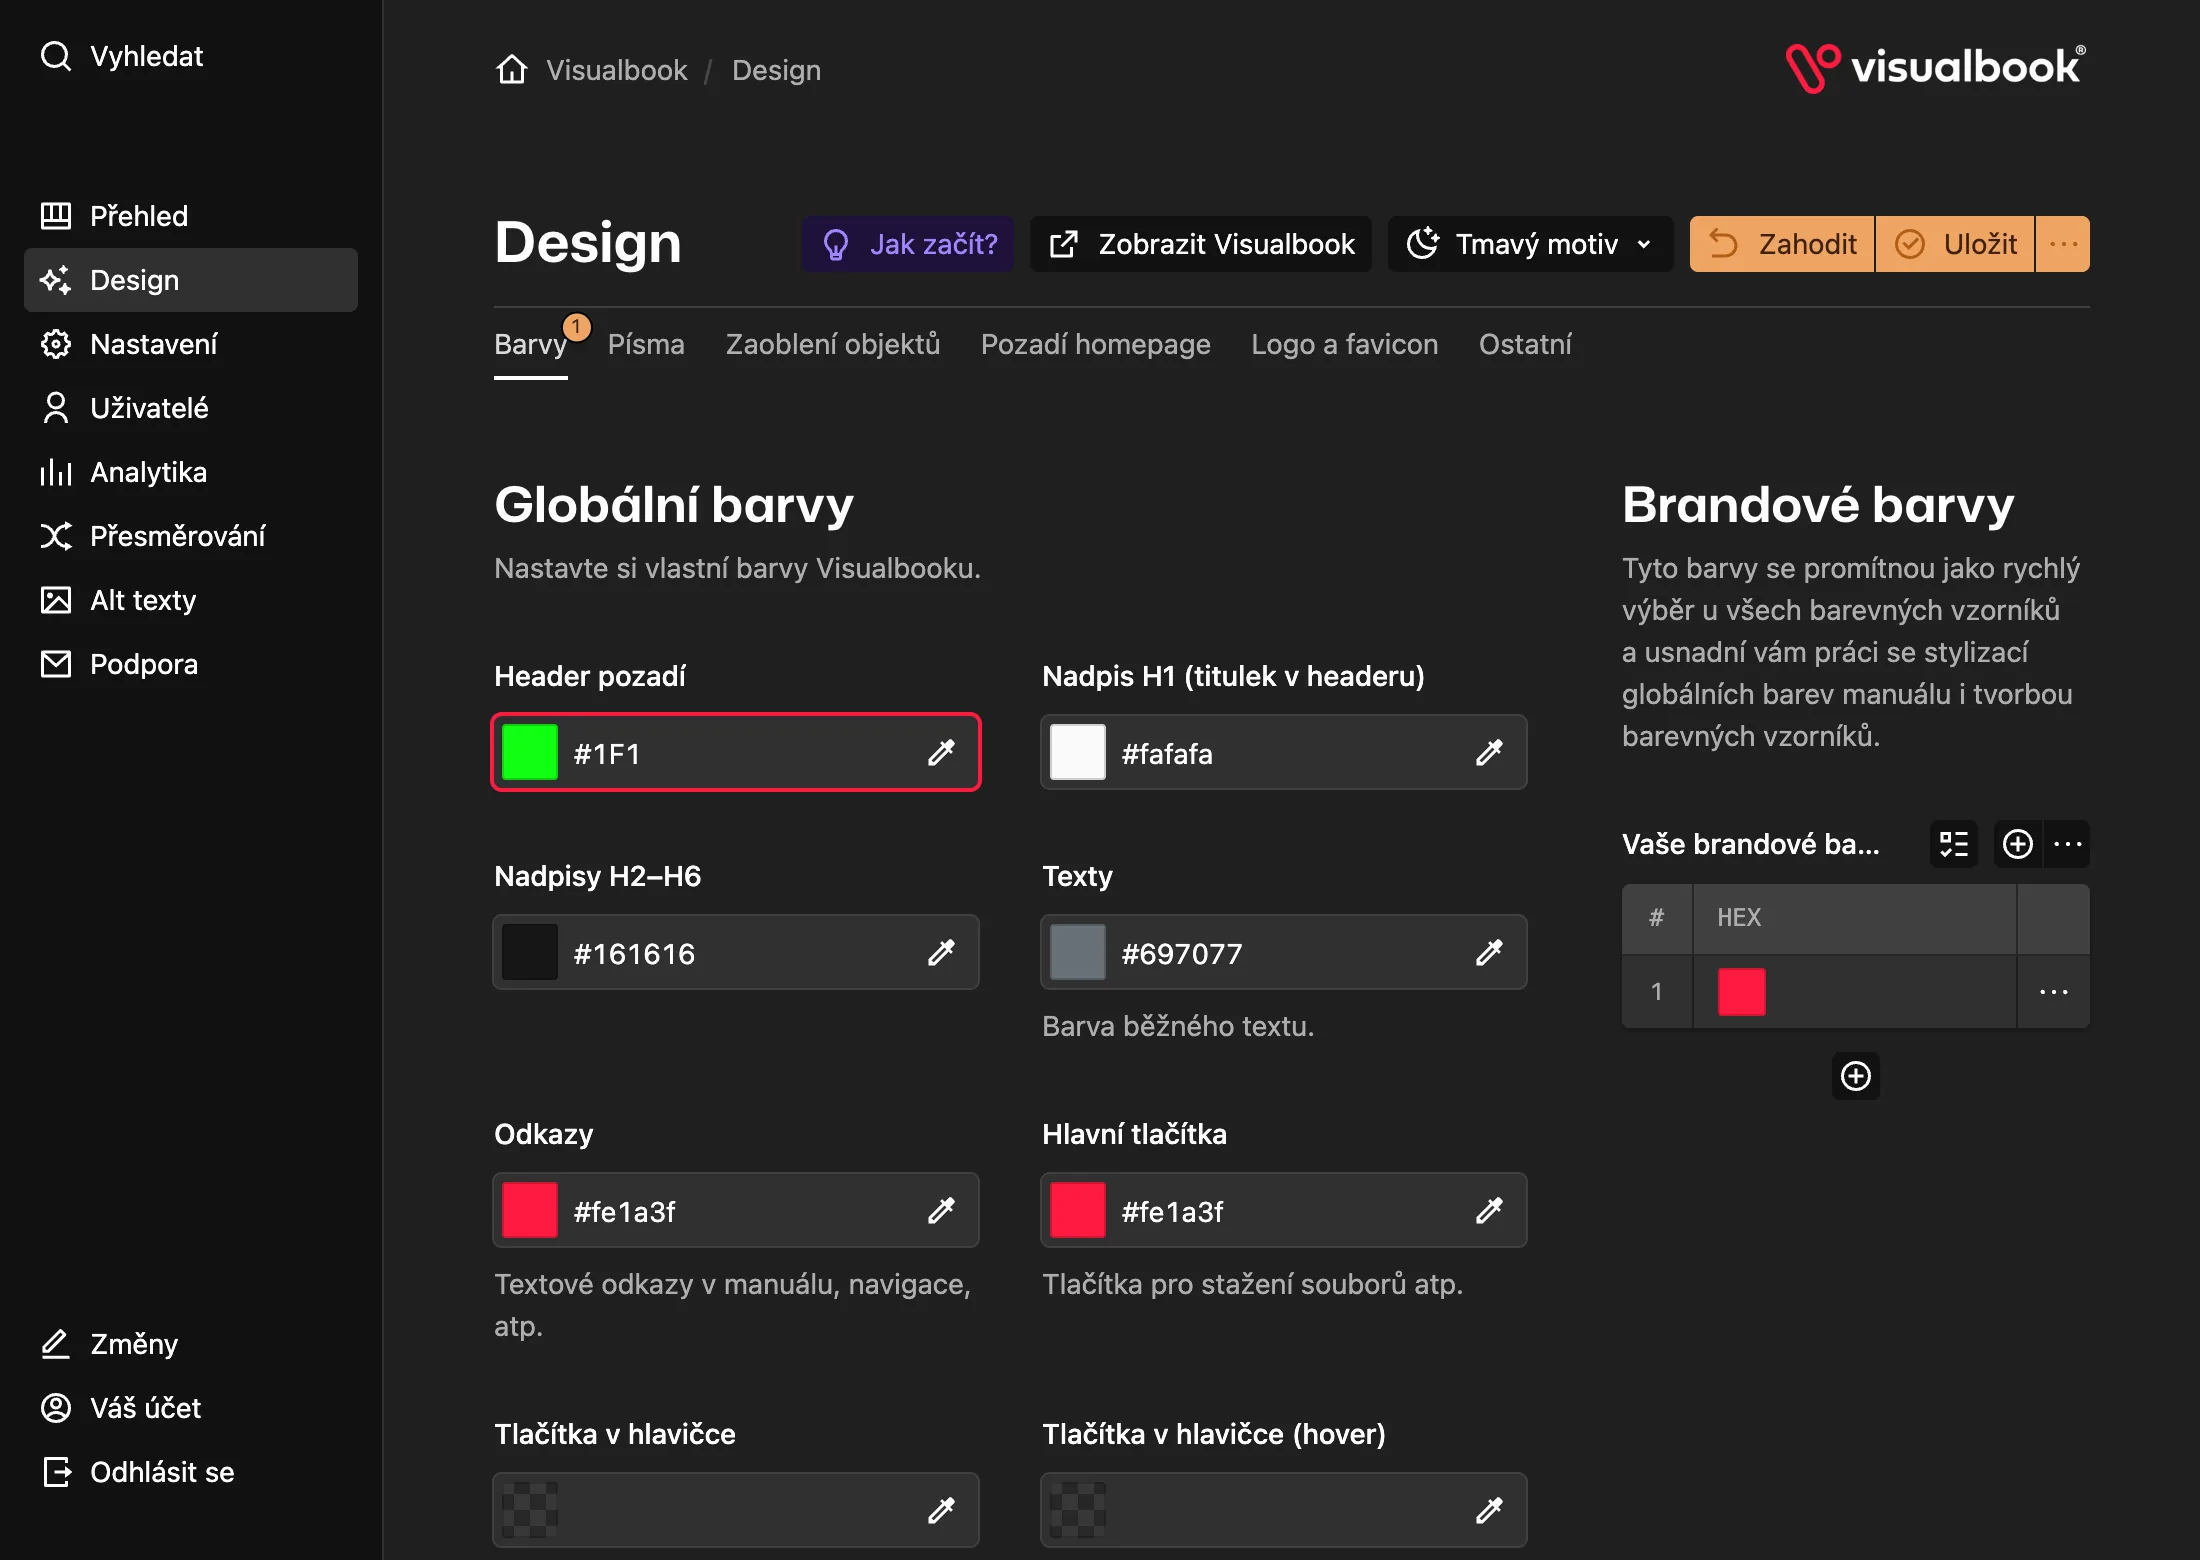The width and height of the screenshot is (2200, 1560).
Task: Click white swatch of Nadpis H1
Action: tap(1078, 752)
